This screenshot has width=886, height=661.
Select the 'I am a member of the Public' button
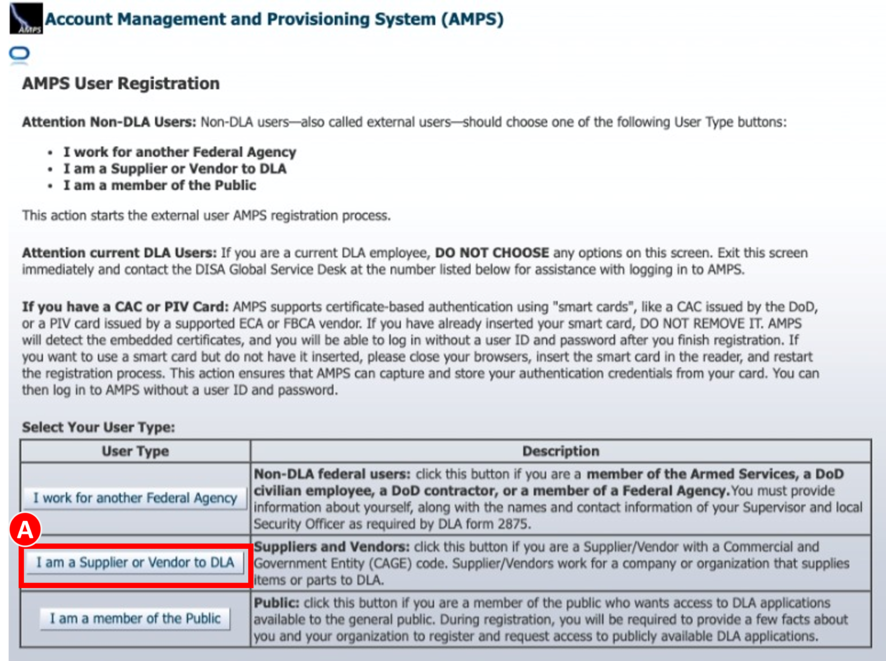coord(135,619)
